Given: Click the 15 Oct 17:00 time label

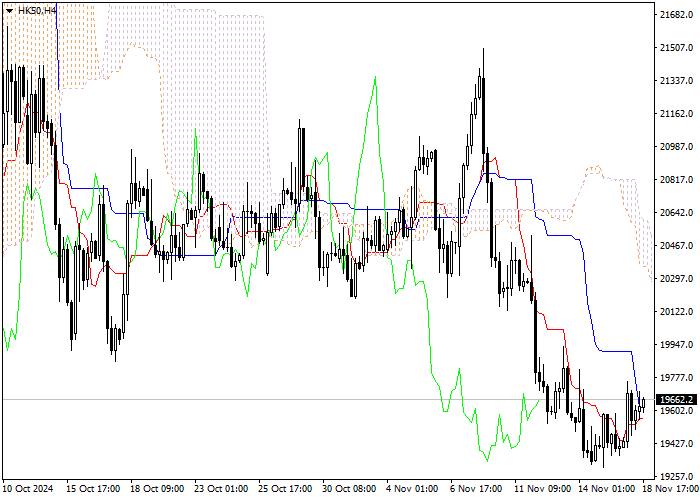Looking at the screenshot, I should coord(93,489).
